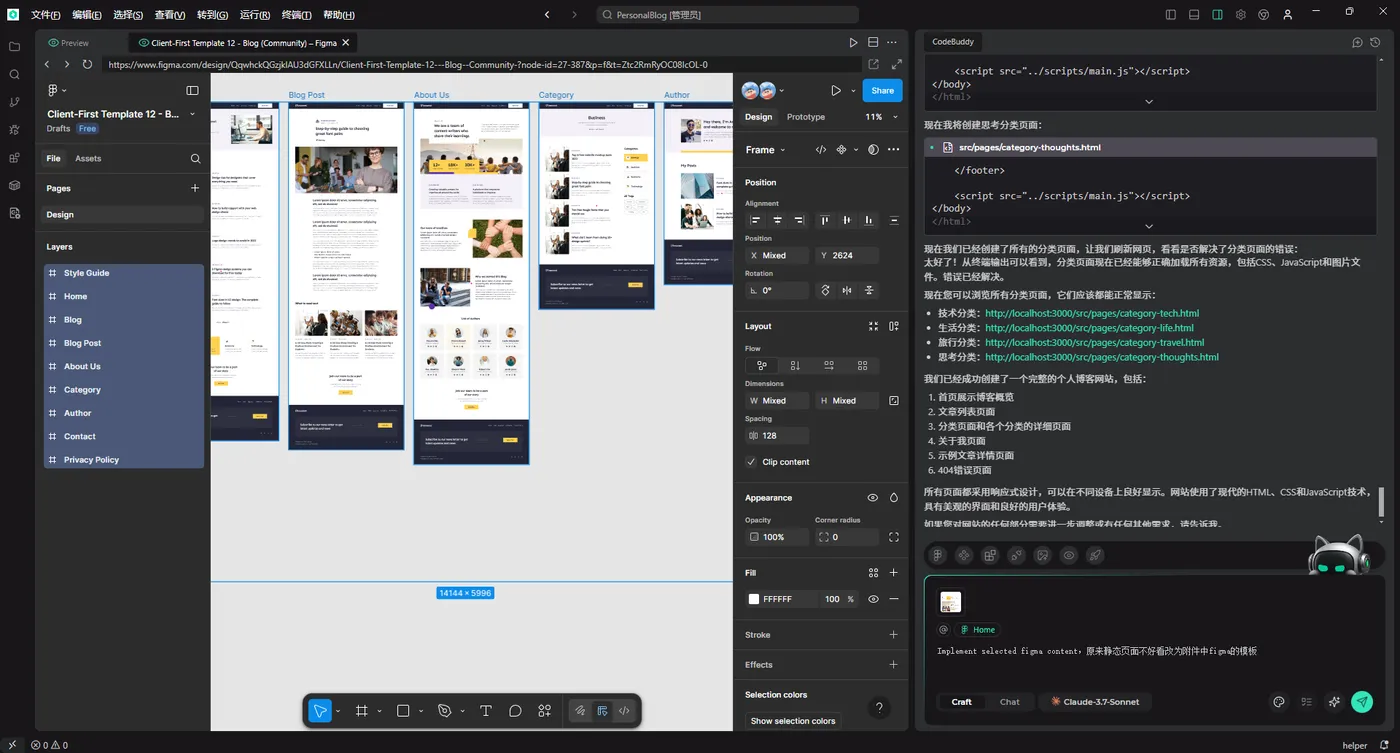Screen dimensions: 1400x753
Task: Toggle the Figma left sidebar panel icon
Action: tap(193, 90)
